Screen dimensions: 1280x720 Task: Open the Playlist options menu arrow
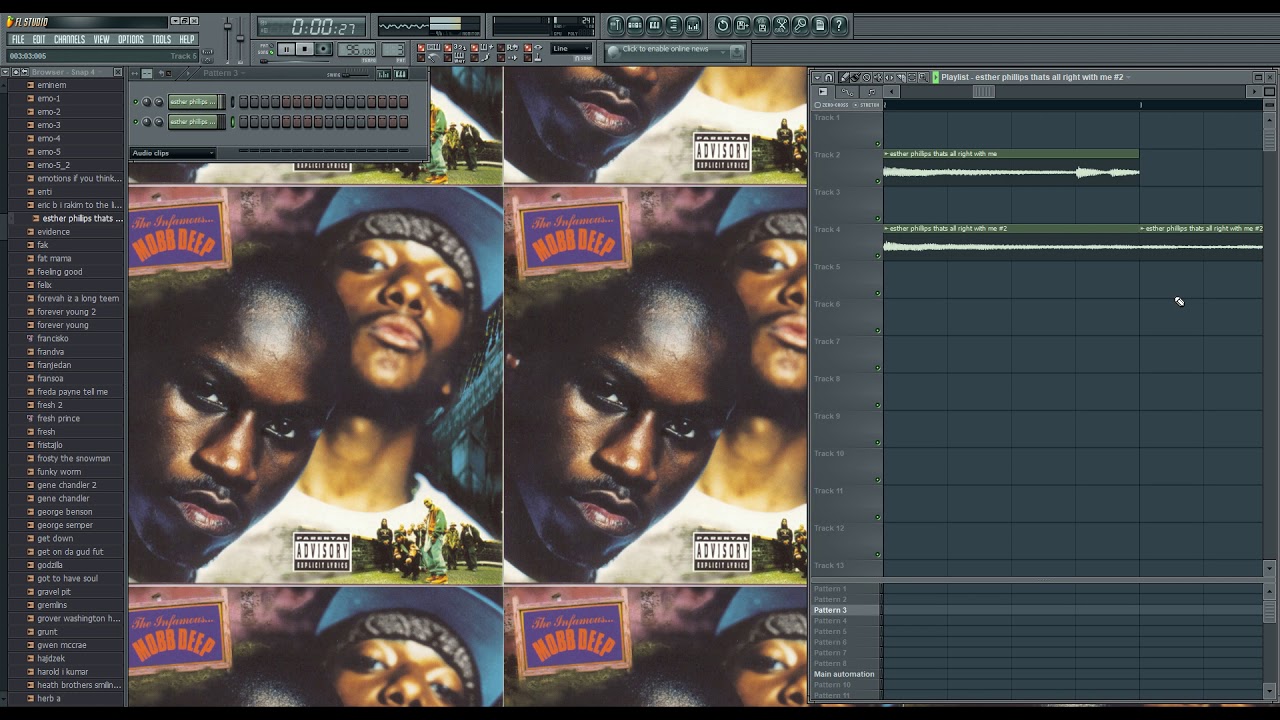coord(817,78)
